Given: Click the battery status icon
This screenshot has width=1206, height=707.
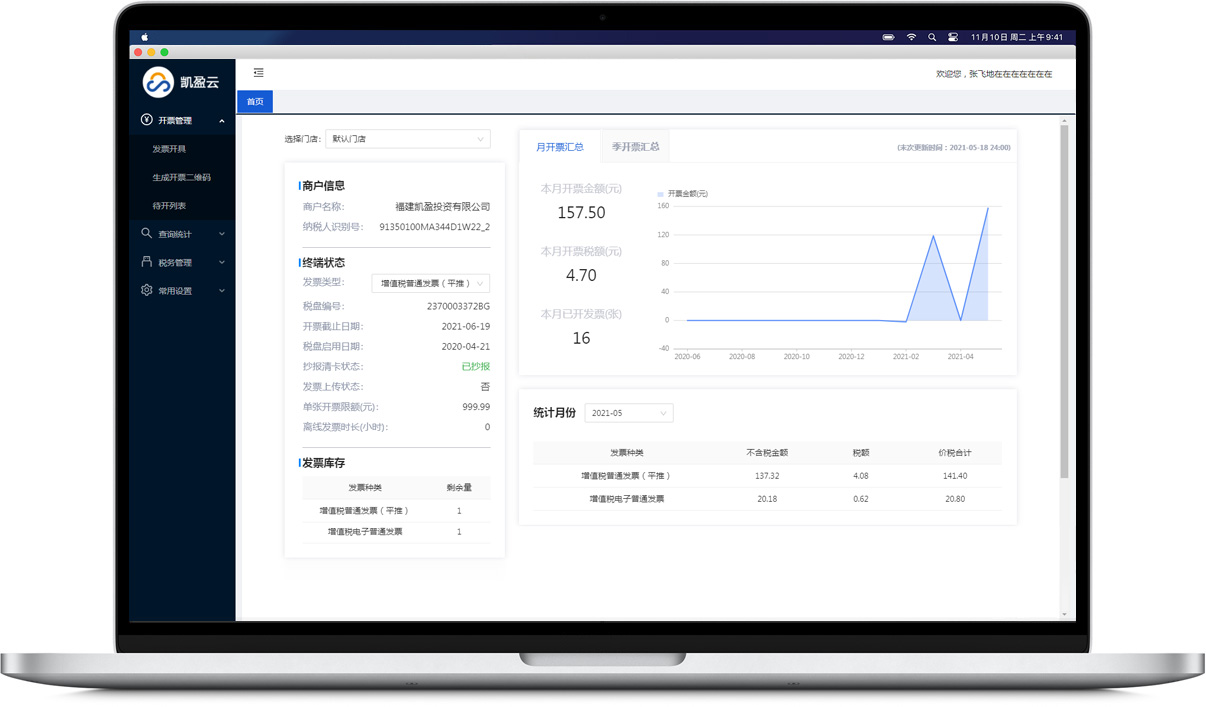Looking at the screenshot, I should tap(888, 37).
